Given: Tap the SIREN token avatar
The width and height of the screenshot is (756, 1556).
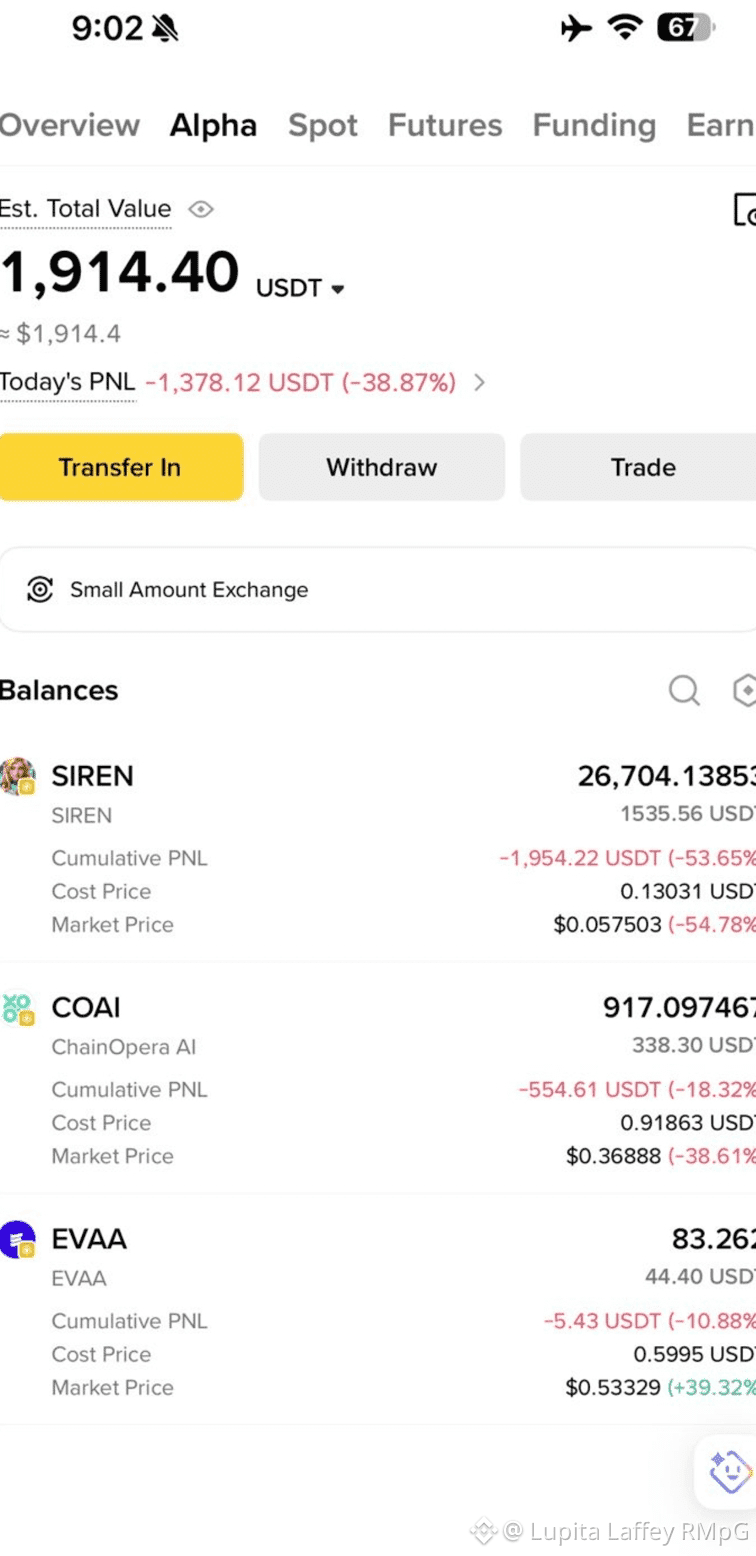Looking at the screenshot, I should tap(18, 776).
